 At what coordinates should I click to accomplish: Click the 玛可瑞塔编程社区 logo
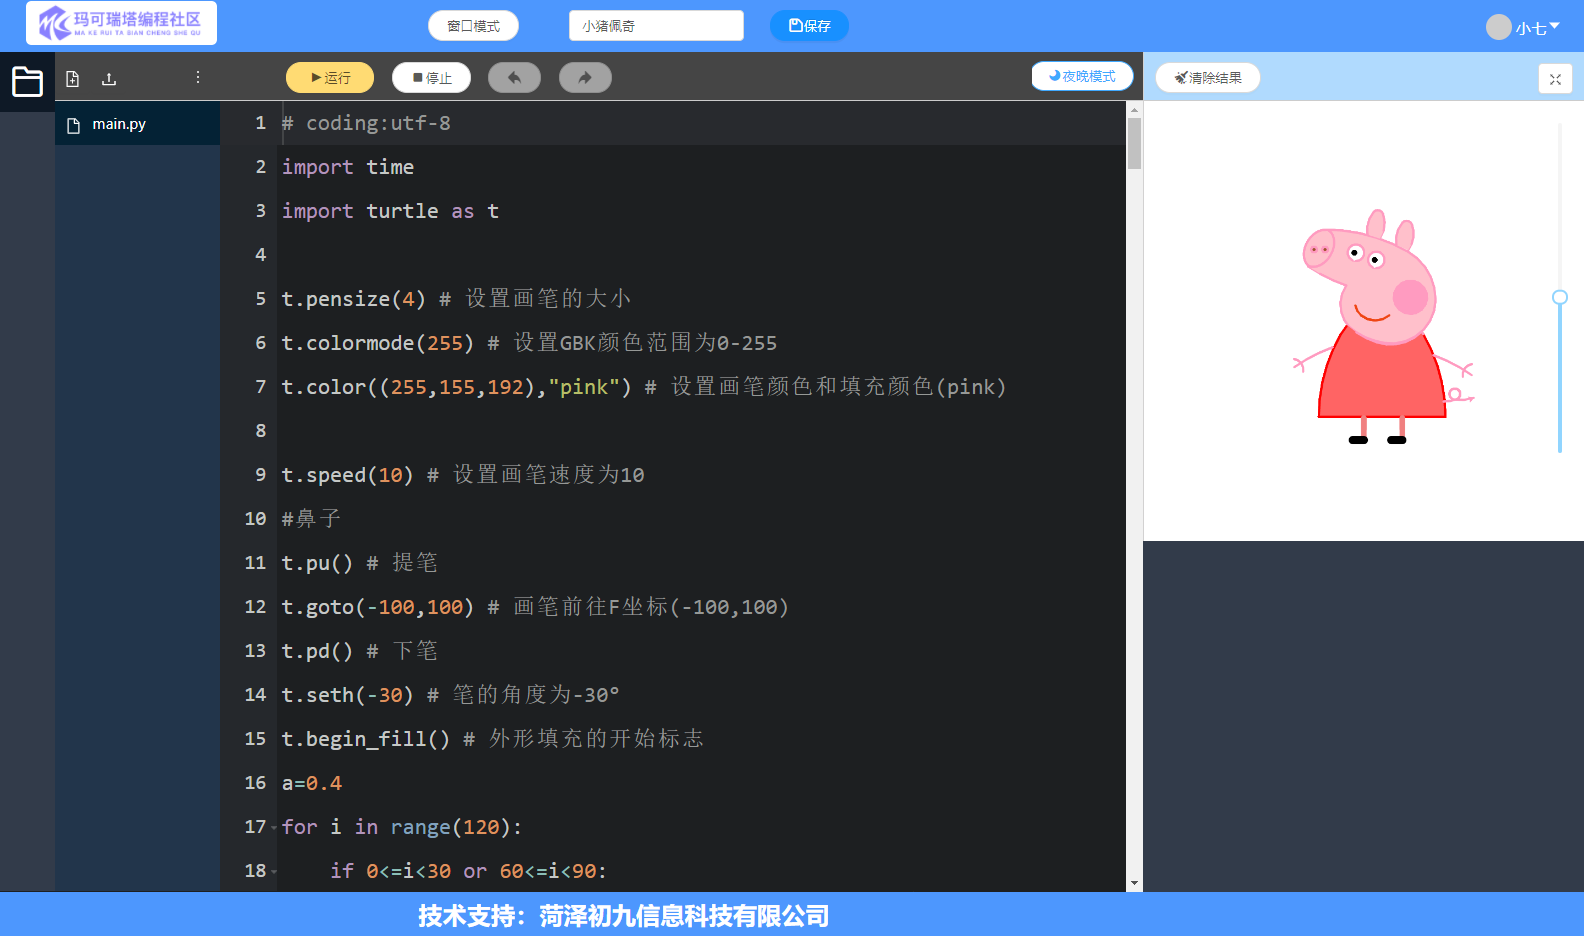(121, 23)
